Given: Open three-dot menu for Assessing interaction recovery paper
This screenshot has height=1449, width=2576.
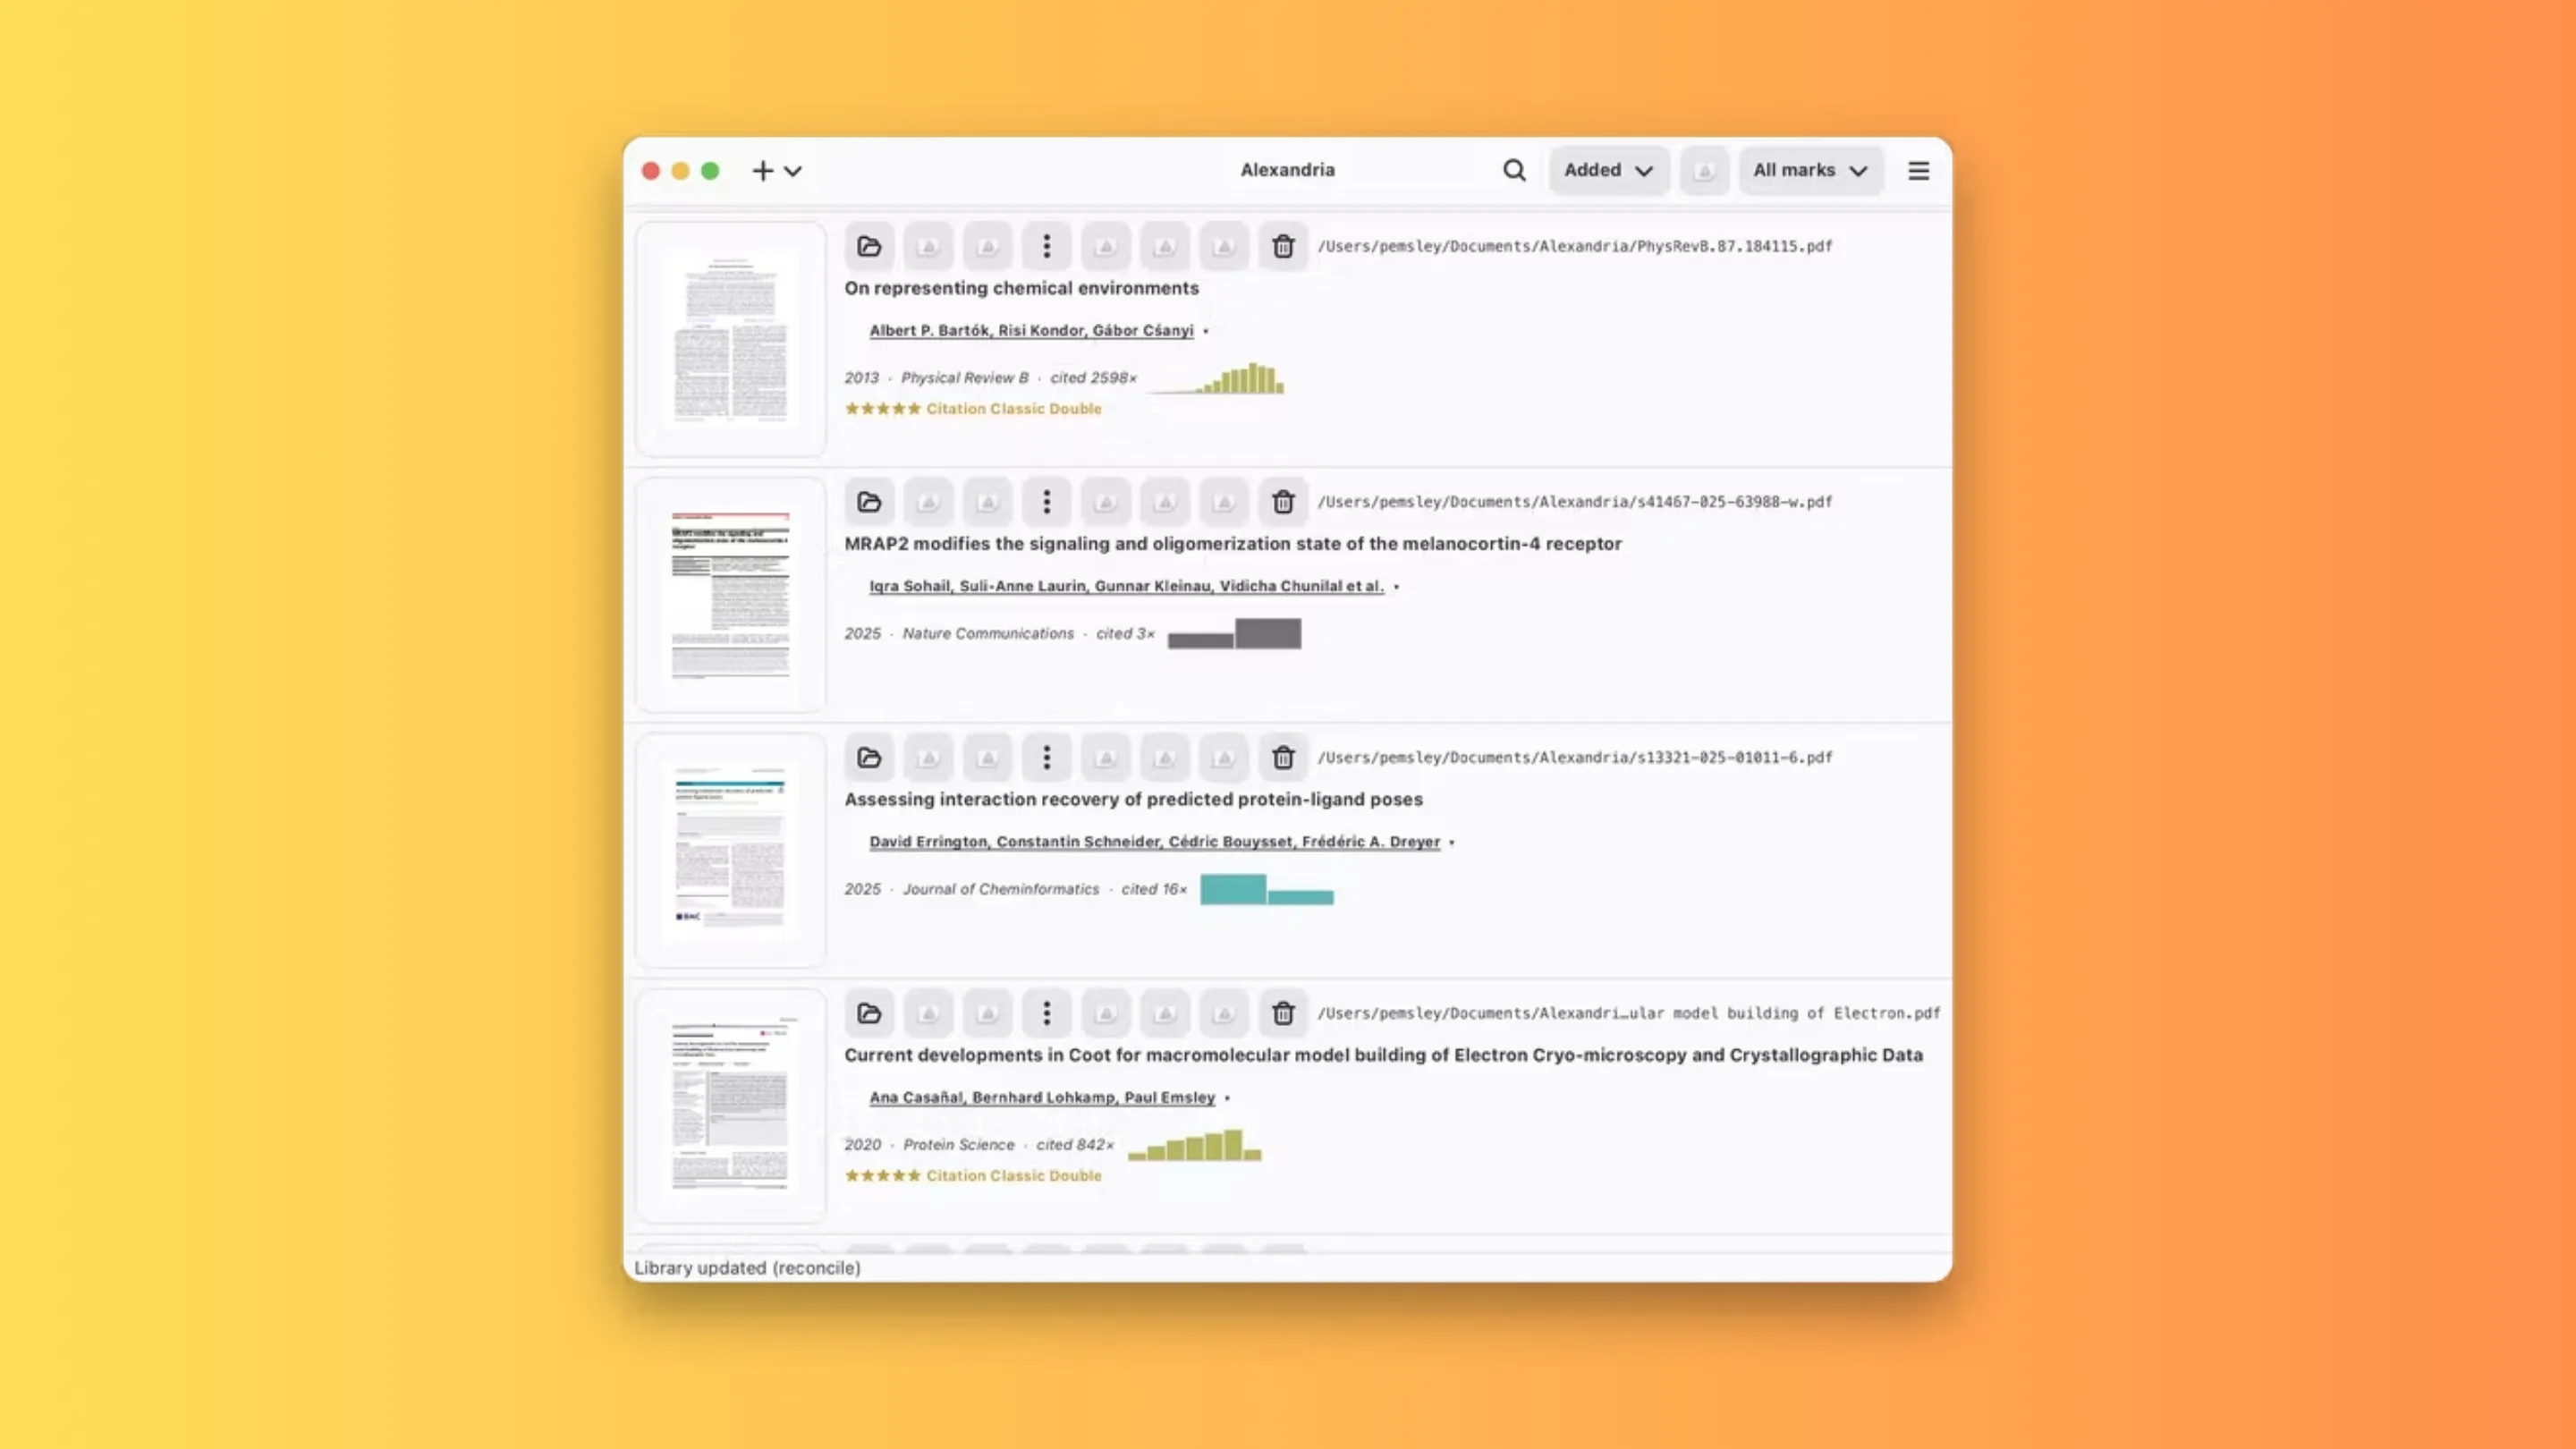Looking at the screenshot, I should tap(1046, 758).
